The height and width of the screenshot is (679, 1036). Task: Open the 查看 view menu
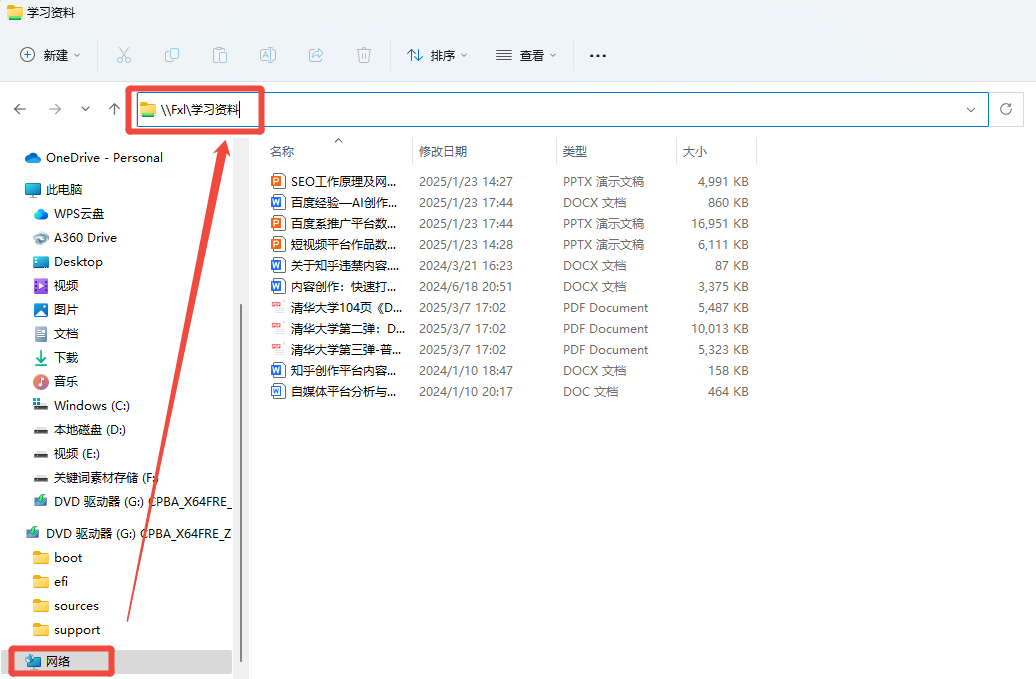pyautogui.click(x=527, y=55)
